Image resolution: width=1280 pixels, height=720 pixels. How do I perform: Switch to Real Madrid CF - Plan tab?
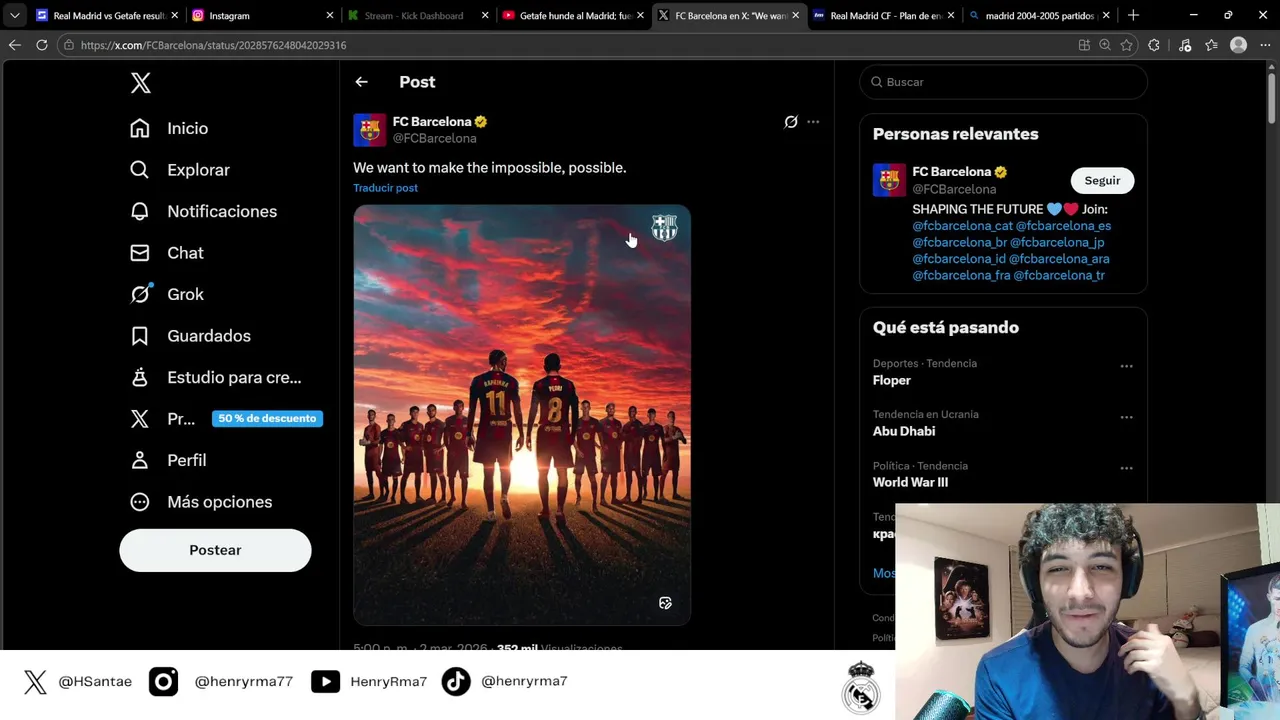pyautogui.click(x=884, y=16)
